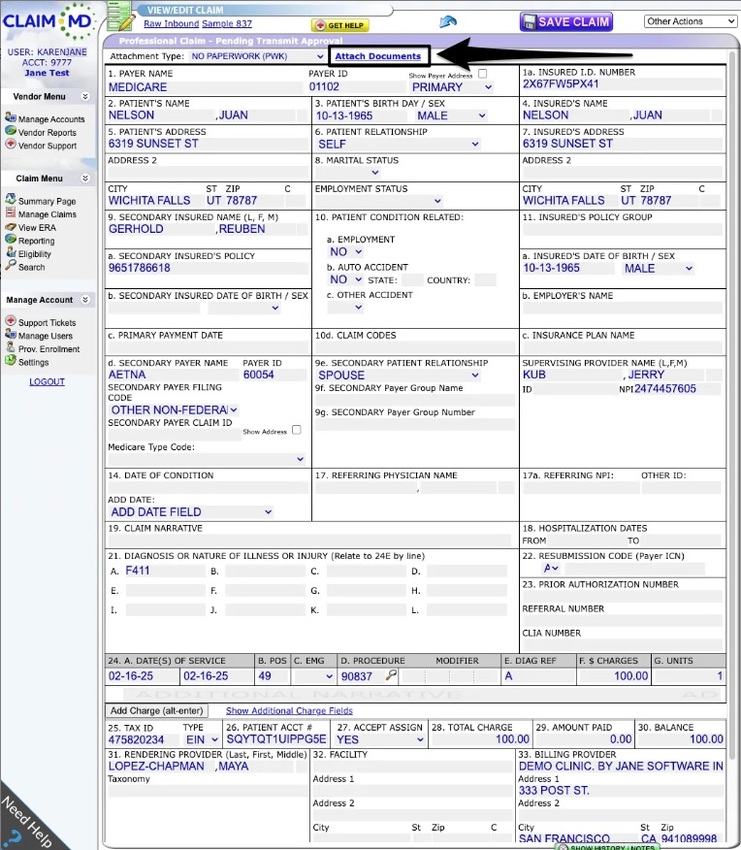741x850 pixels.
Task: Click the Manage Claims icon
Action: click(10, 212)
